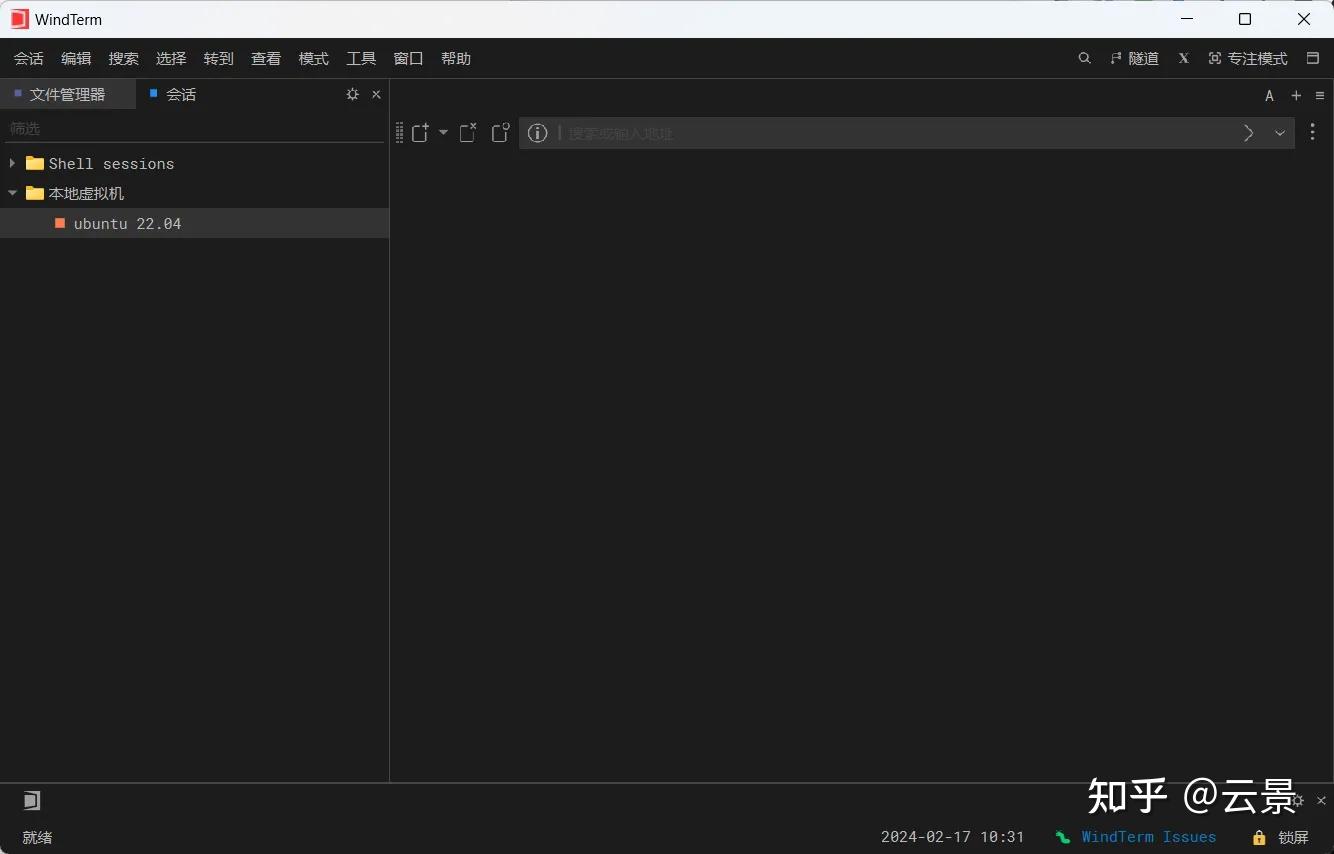The height and width of the screenshot is (854, 1334).
Task: Click the reconnect session icon
Action: [x=500, y=131]
